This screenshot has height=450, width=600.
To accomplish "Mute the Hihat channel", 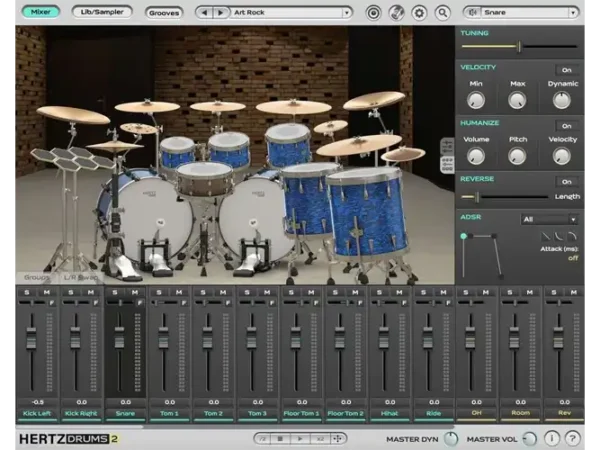I will tap(399, 292).
